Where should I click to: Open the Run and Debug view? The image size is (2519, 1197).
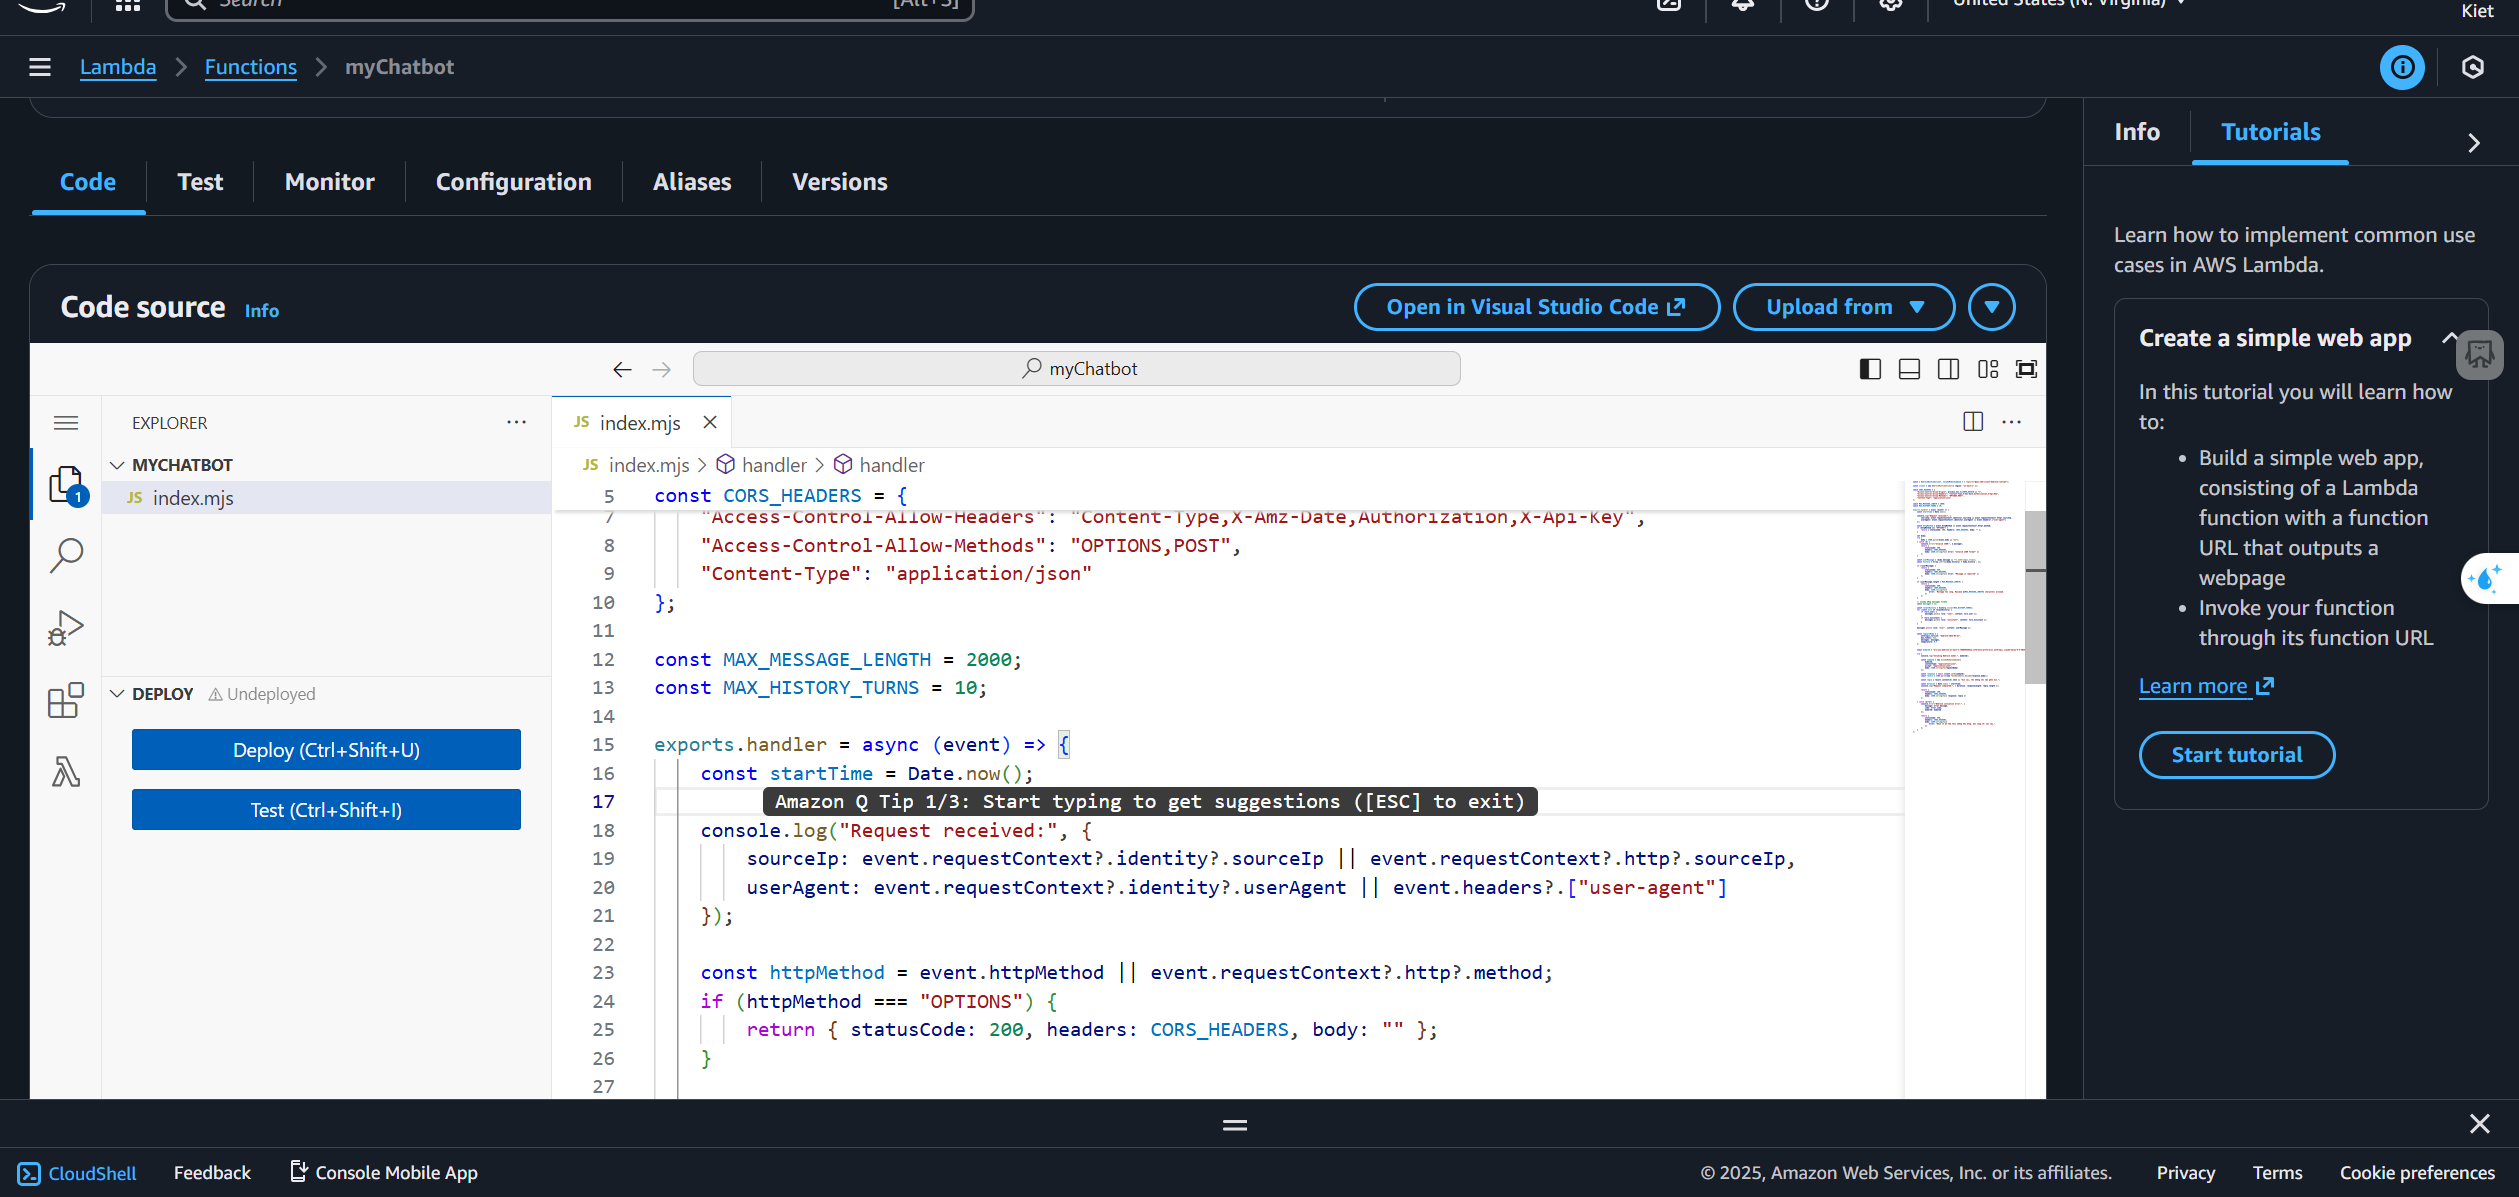pos(66,628)
